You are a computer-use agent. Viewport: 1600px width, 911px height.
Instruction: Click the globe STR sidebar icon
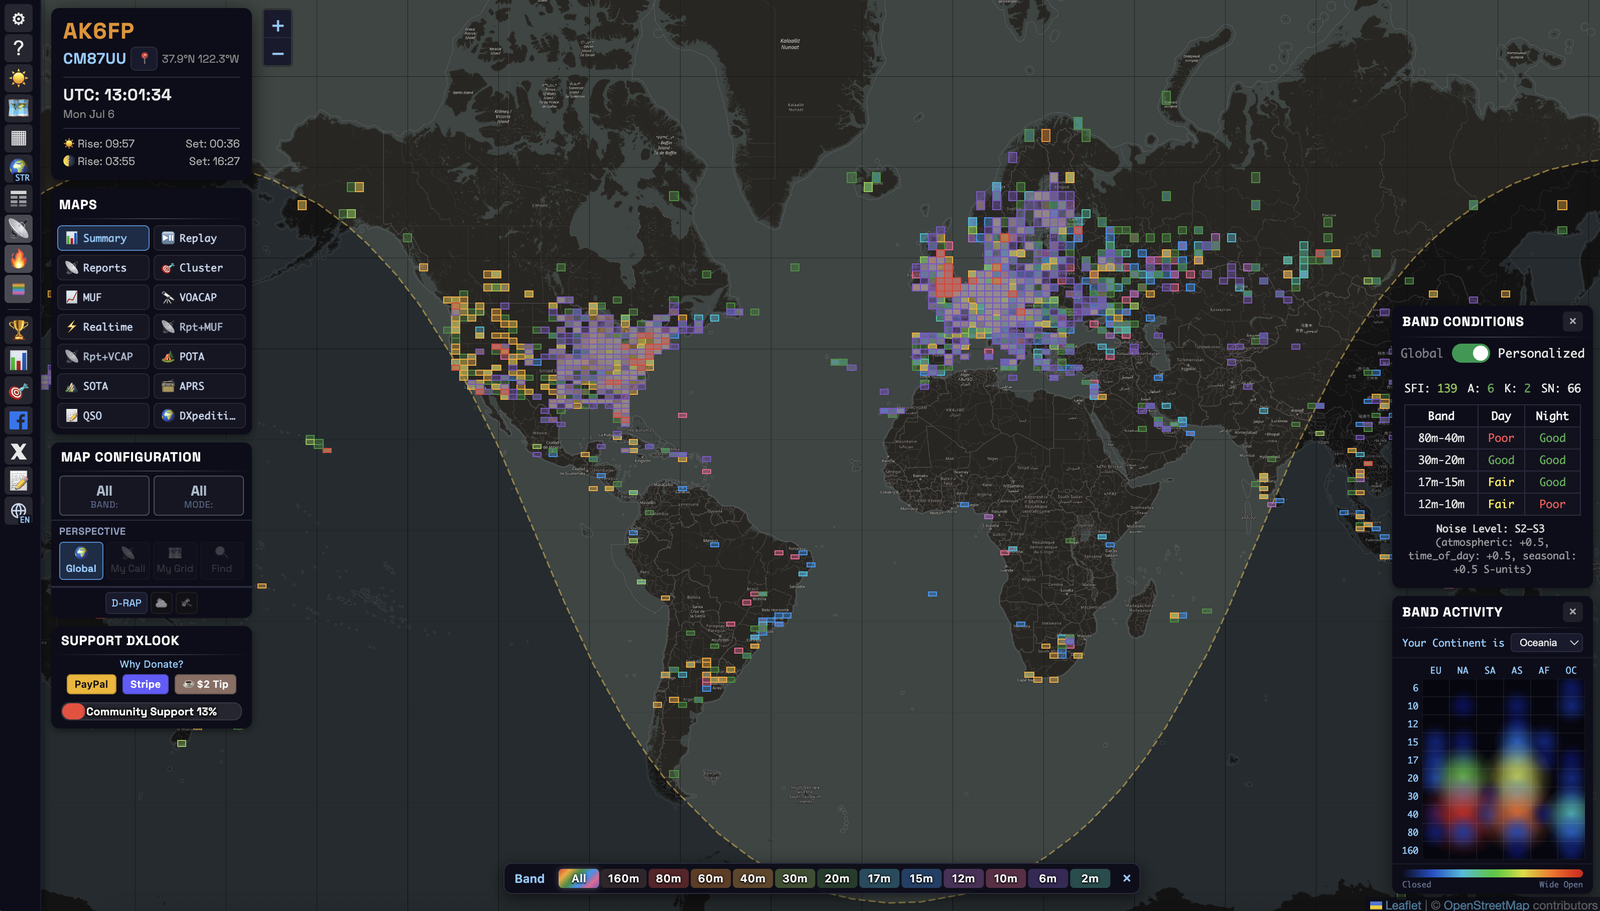[18, 168]
